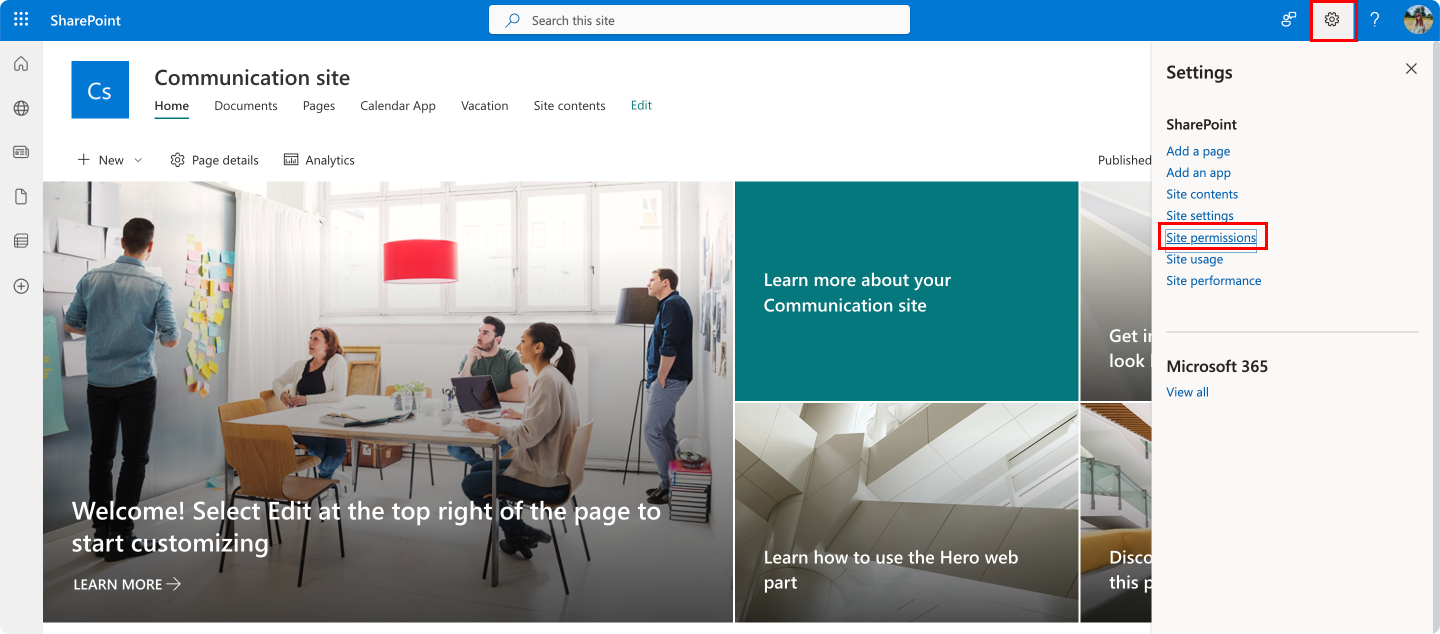Open Page details in command bar
This screenshot has width=1440, height=634.
click(x=214, y=160)
